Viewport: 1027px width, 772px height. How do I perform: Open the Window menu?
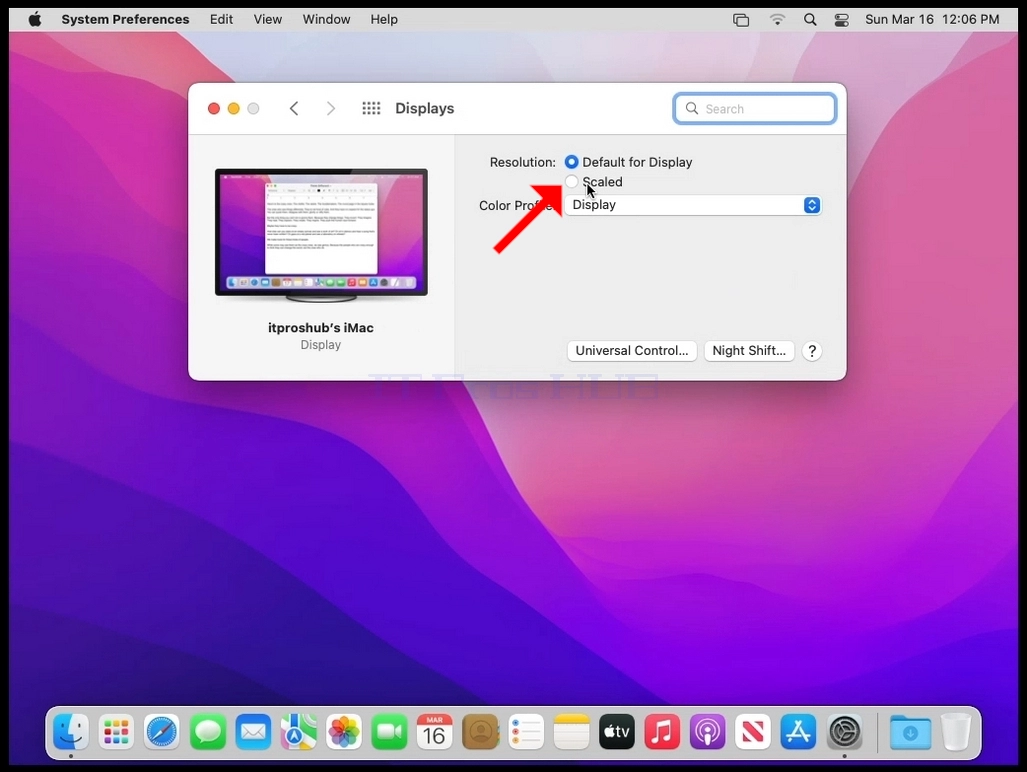[x=326, y=20]
